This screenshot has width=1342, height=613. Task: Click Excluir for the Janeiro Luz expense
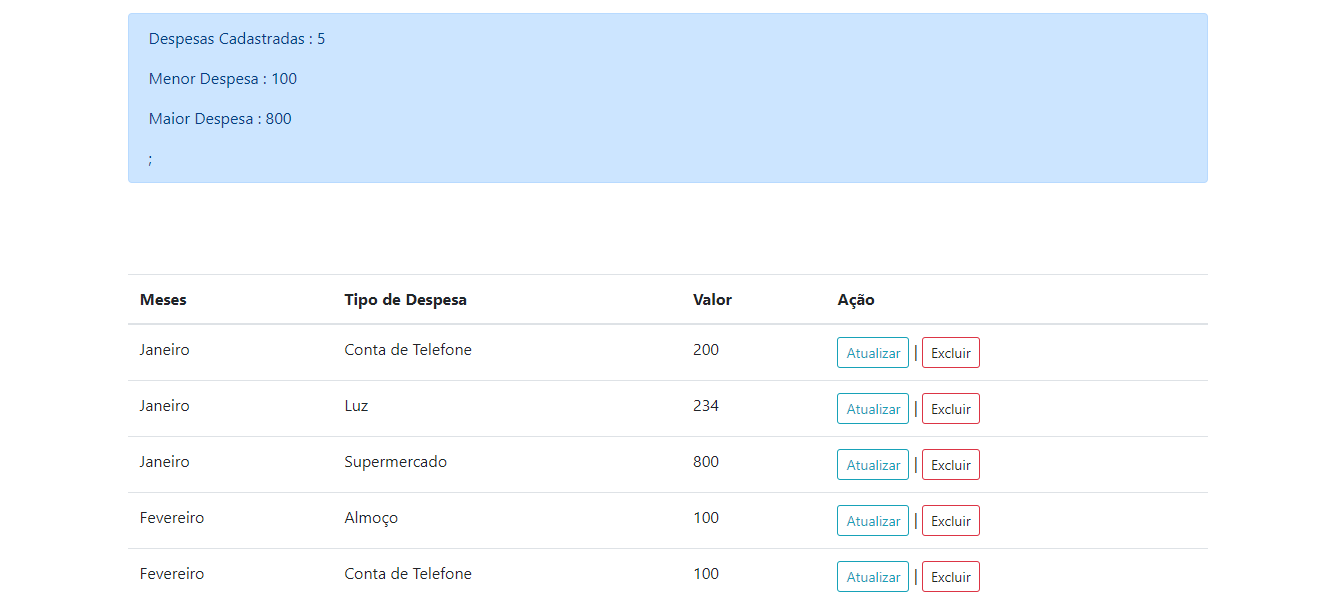(x=950, y=408)
